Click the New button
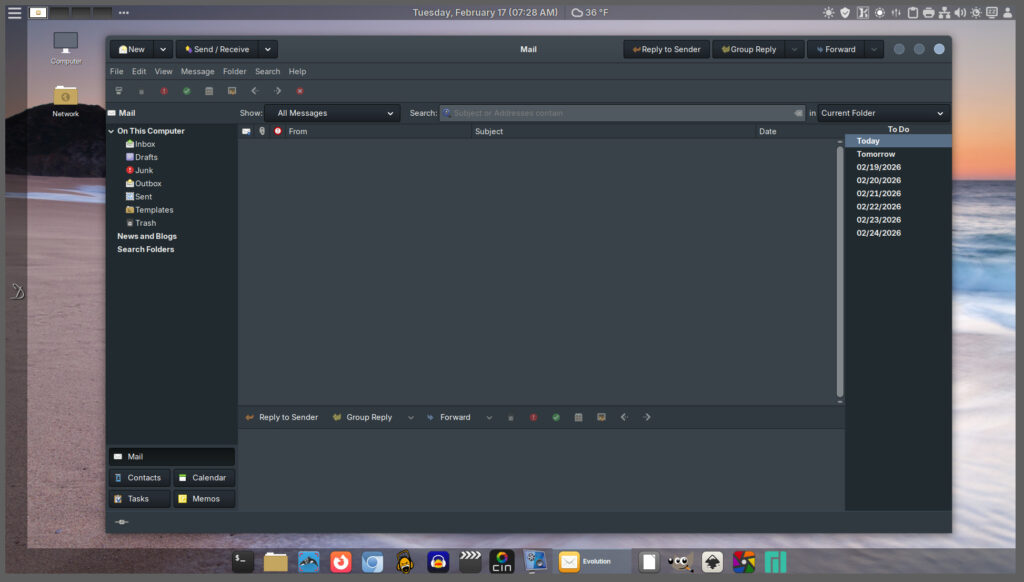 pyautogui.click(x=132, y=49)
